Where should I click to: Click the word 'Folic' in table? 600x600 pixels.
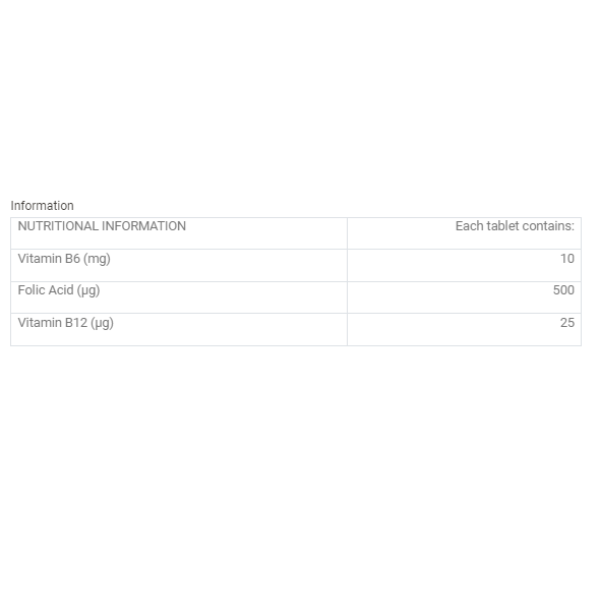pos(31,290)
